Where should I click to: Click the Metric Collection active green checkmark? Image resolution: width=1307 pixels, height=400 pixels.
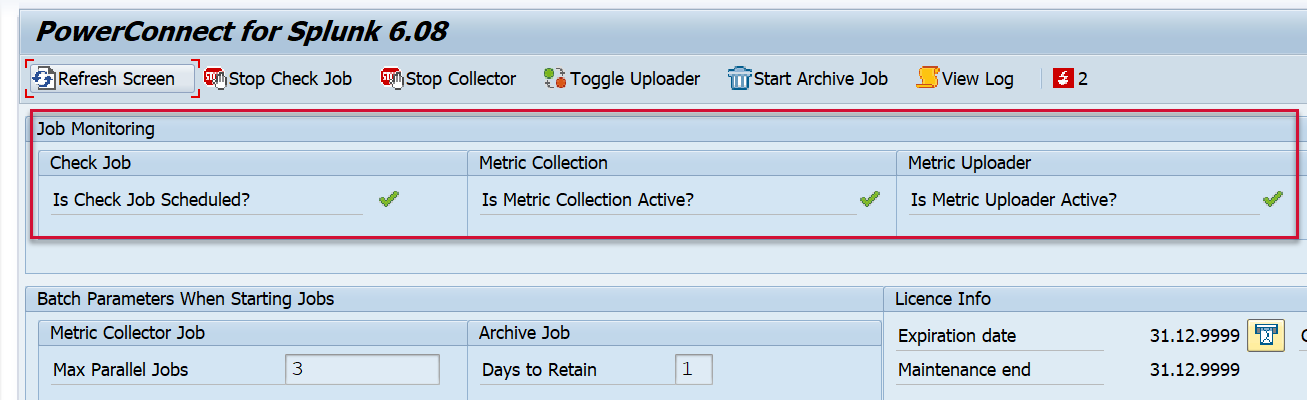pos(870,200)
